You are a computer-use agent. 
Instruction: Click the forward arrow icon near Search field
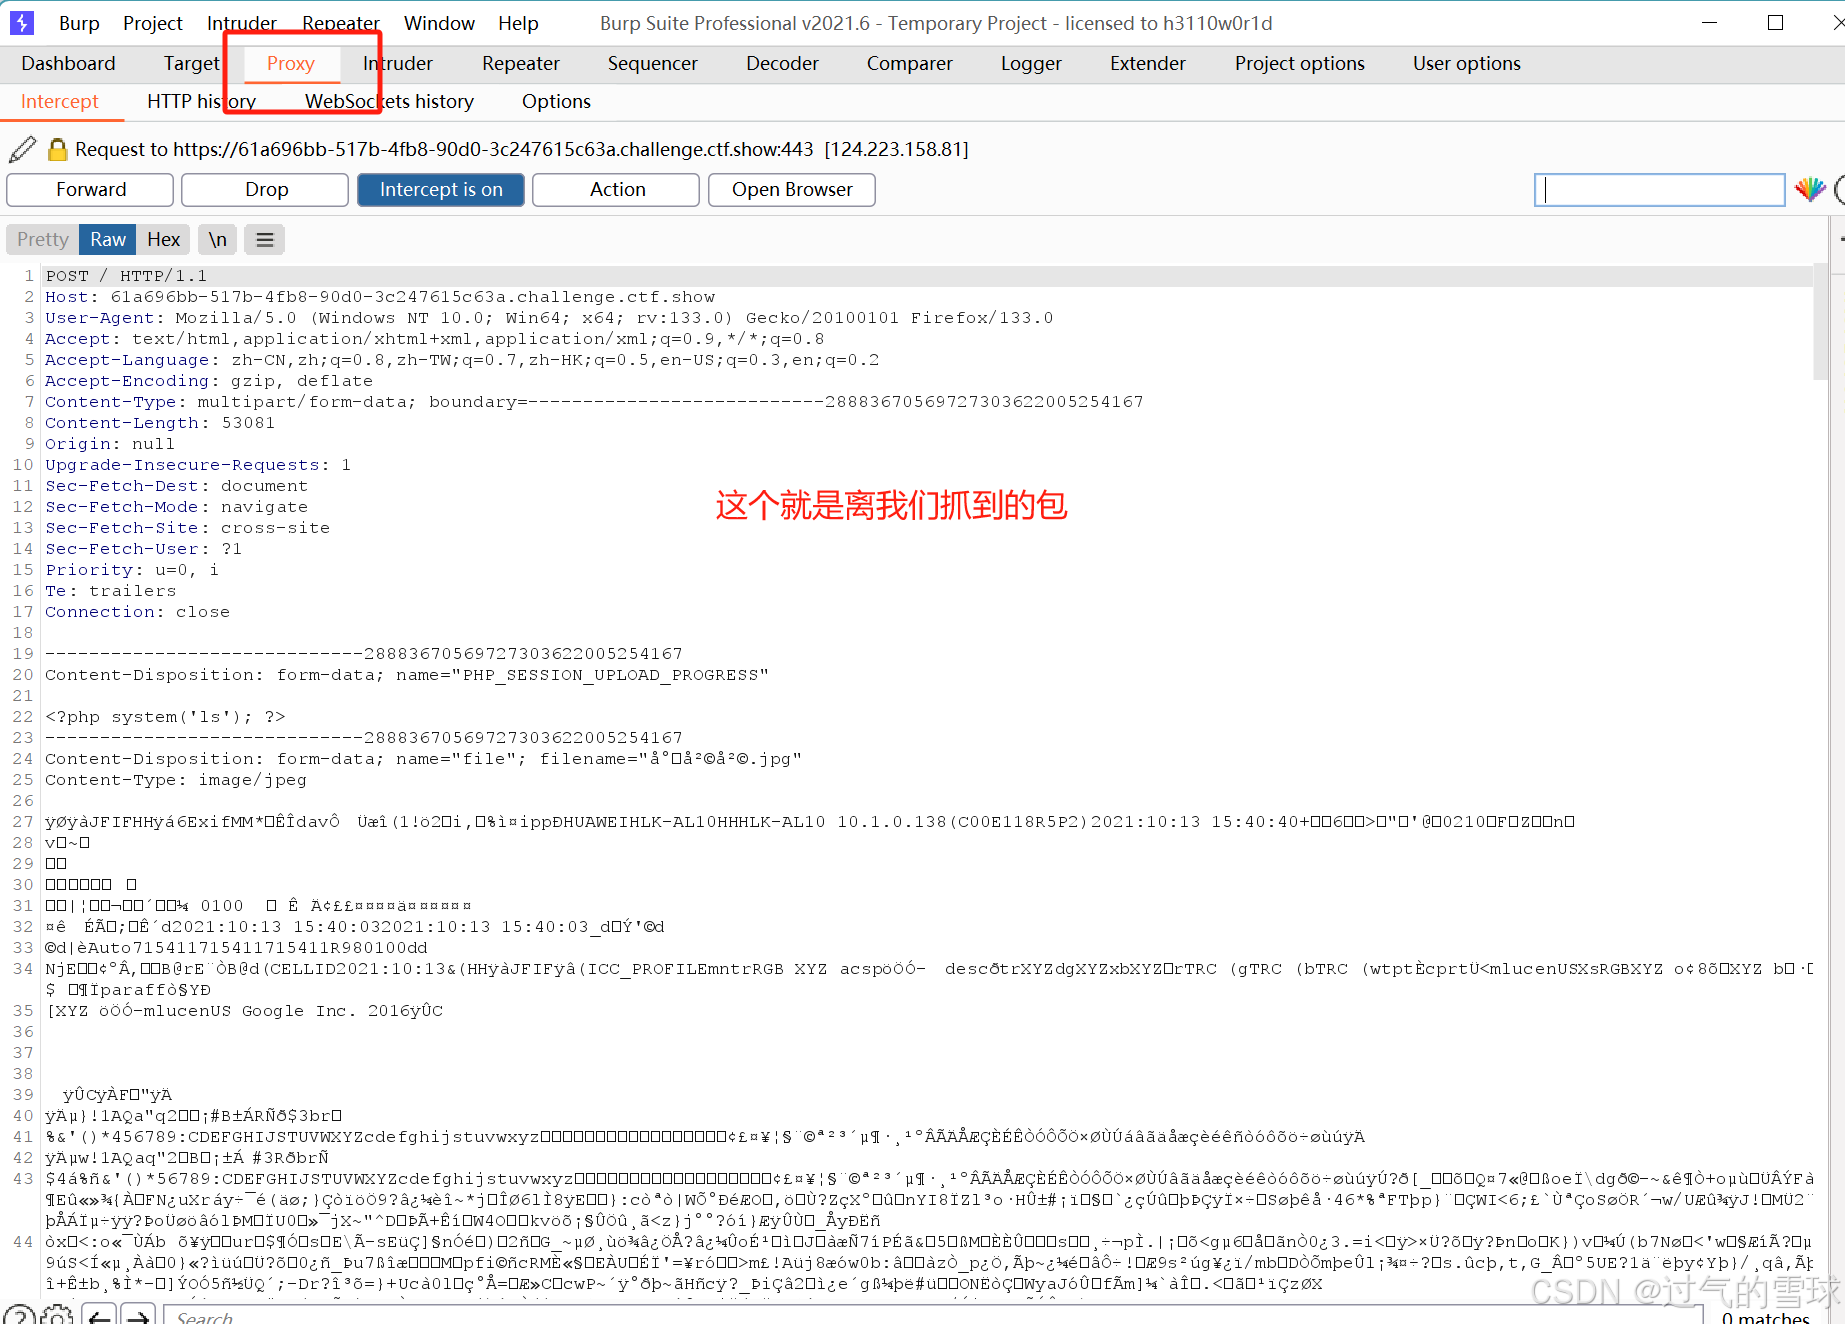click(137, 1317)
